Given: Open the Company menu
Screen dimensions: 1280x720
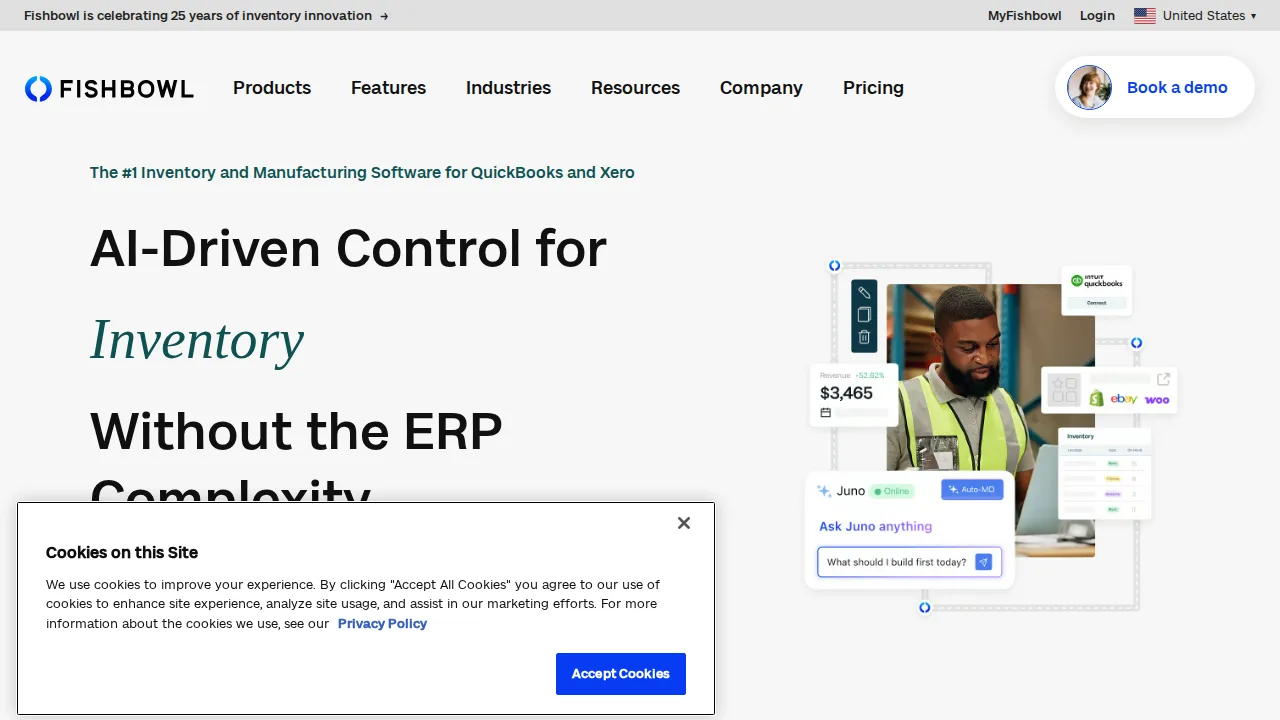Looking at the screenshot, I should [x=761, y=88].
